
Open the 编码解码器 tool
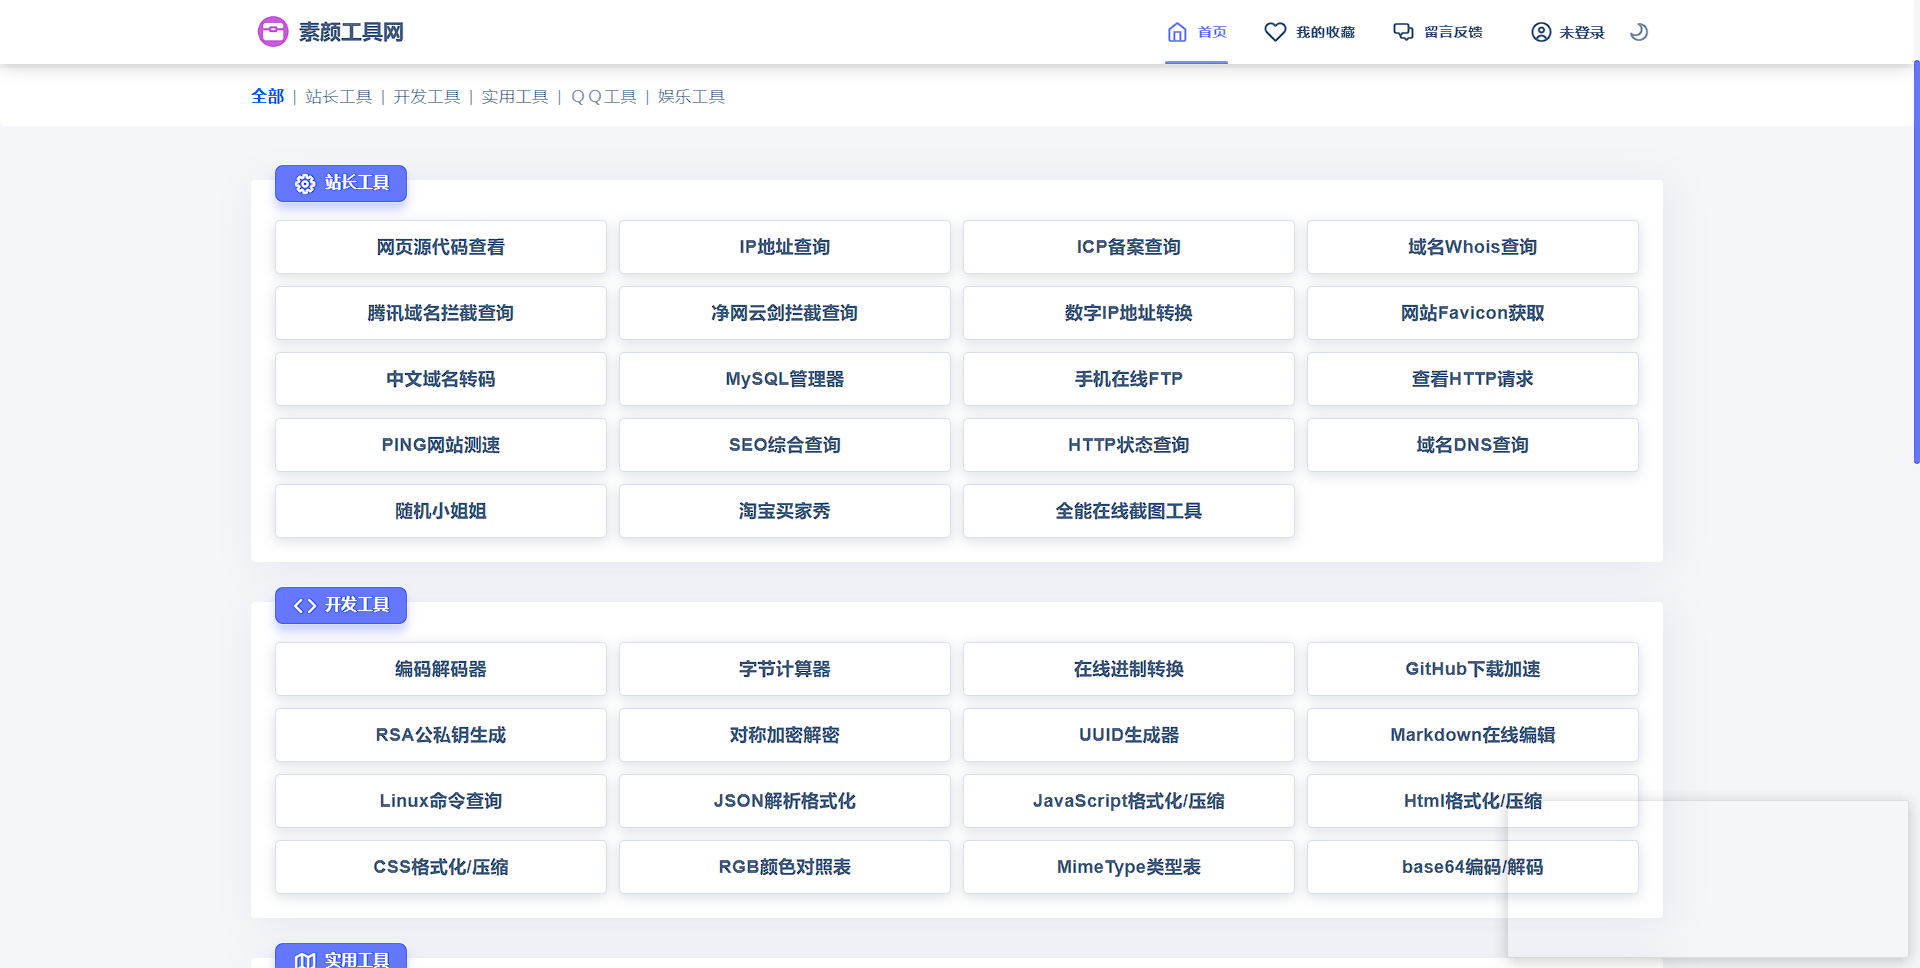441,669
